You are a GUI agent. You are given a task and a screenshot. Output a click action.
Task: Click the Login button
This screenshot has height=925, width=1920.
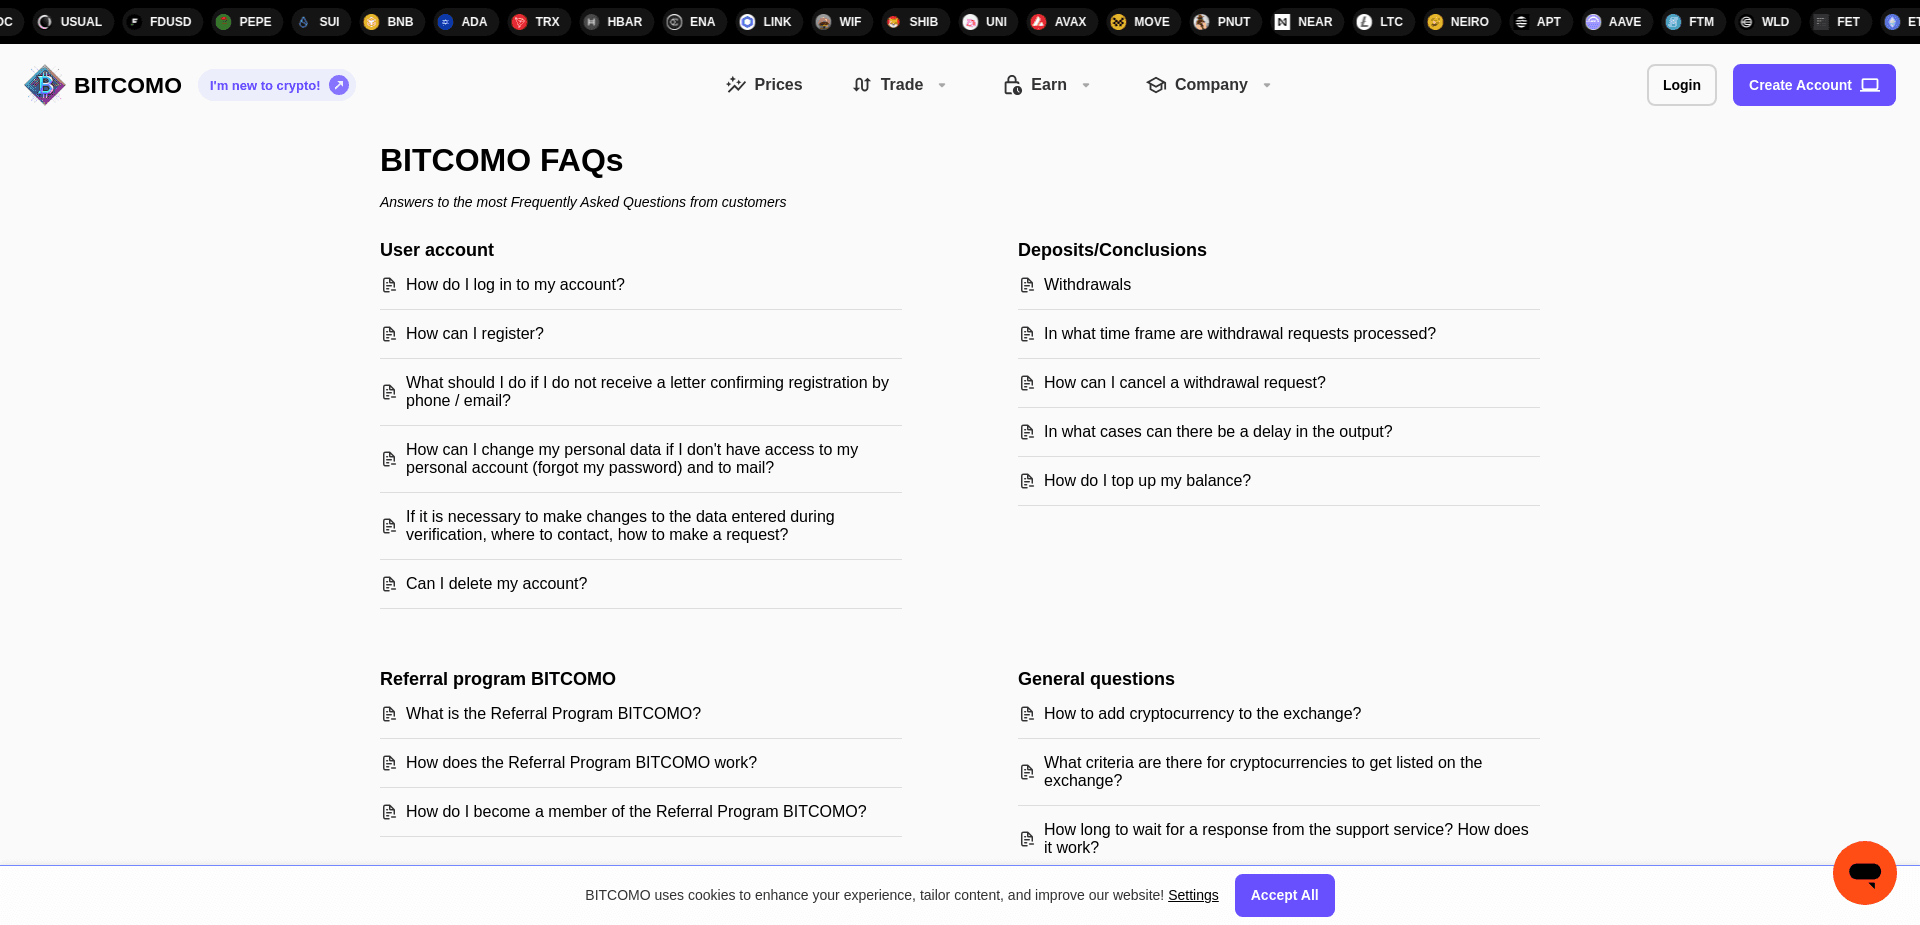1681,85
